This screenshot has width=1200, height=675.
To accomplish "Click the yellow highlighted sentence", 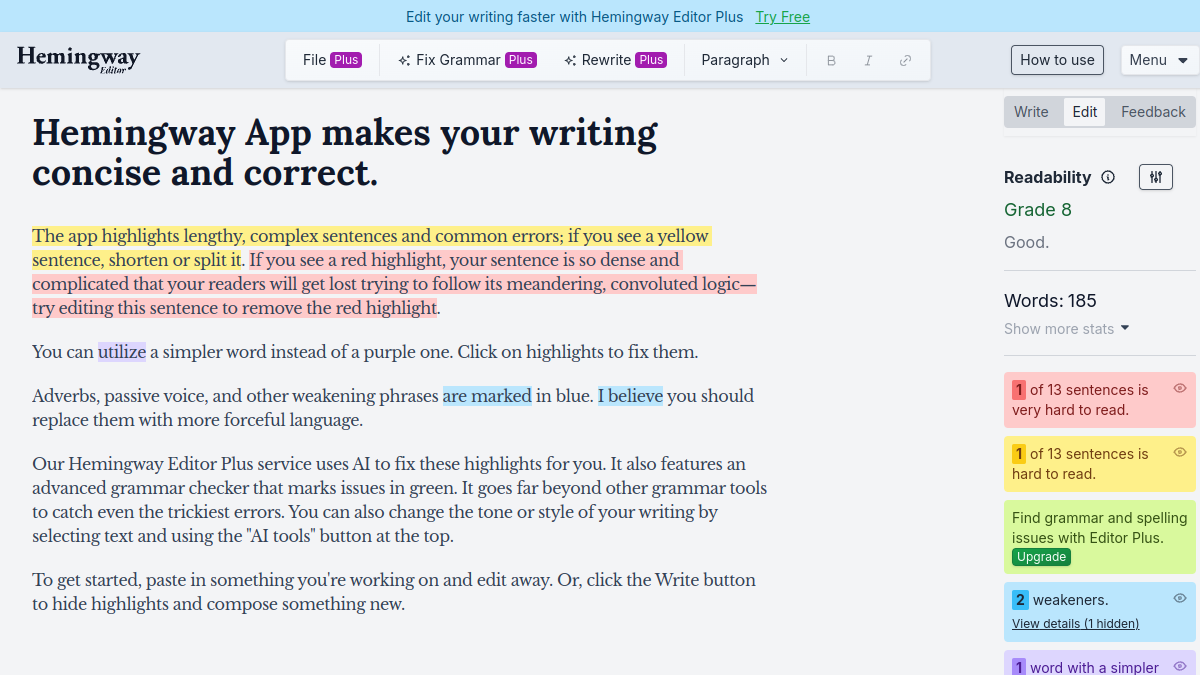I will point(371,248).
